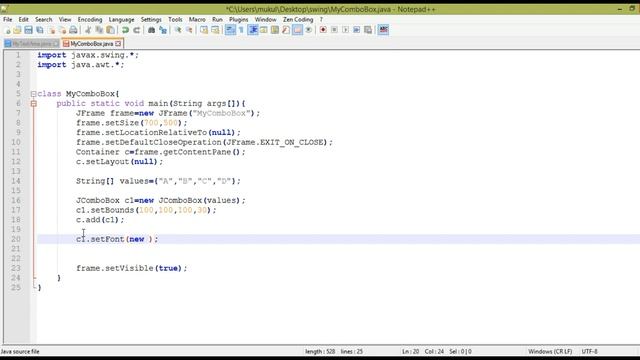Open Find with the binoculars icon
This screenshot has width=640, height=360.
(151, 30)
